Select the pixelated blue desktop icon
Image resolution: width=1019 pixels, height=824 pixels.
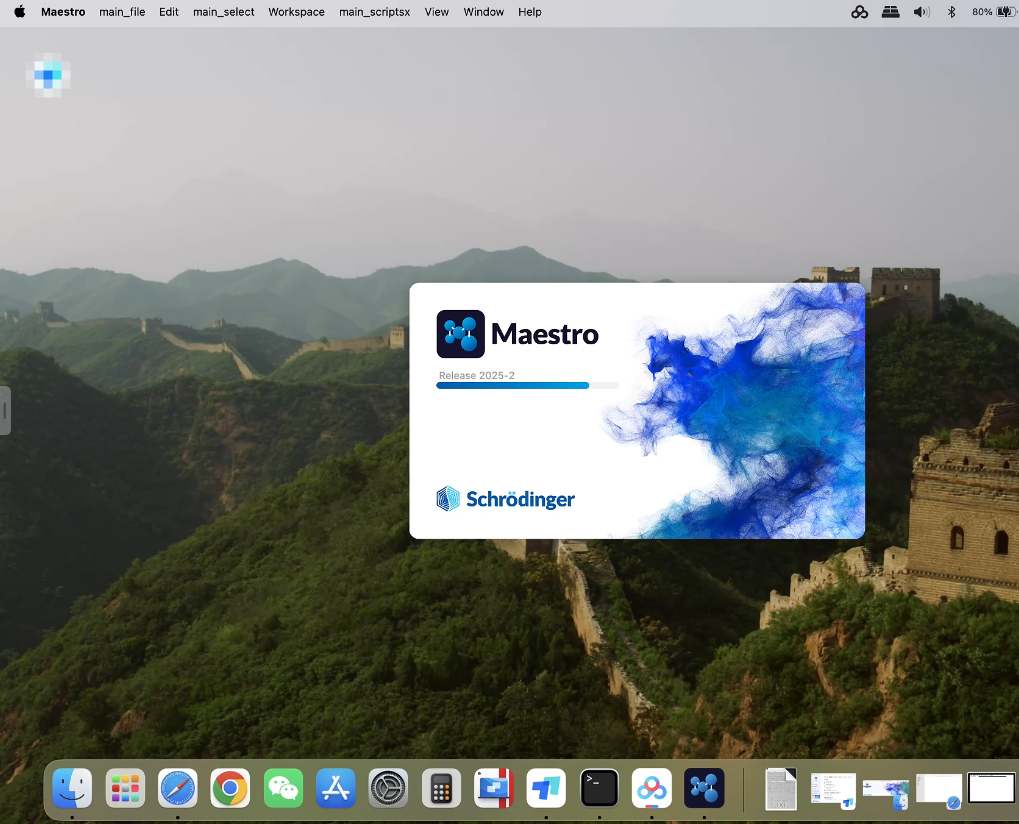(x=48, y=75)
